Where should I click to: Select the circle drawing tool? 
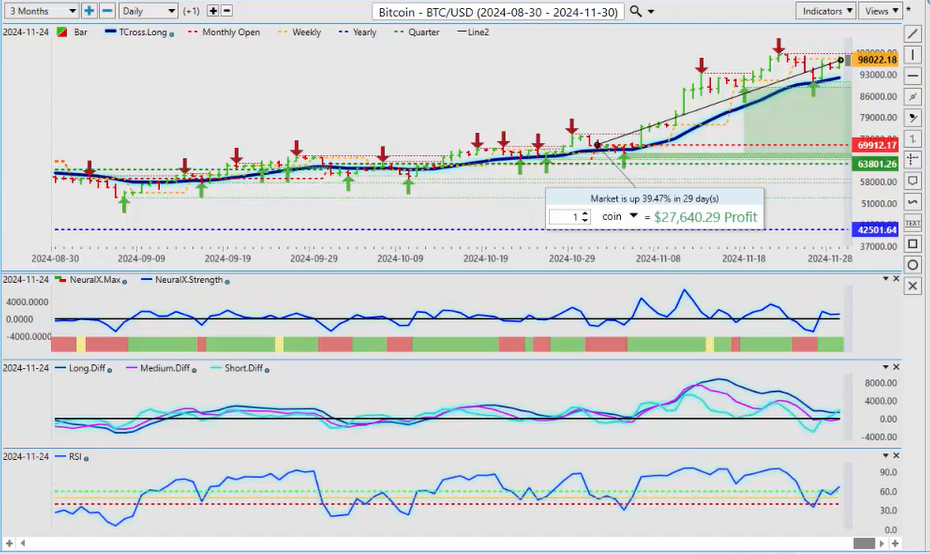913,265
